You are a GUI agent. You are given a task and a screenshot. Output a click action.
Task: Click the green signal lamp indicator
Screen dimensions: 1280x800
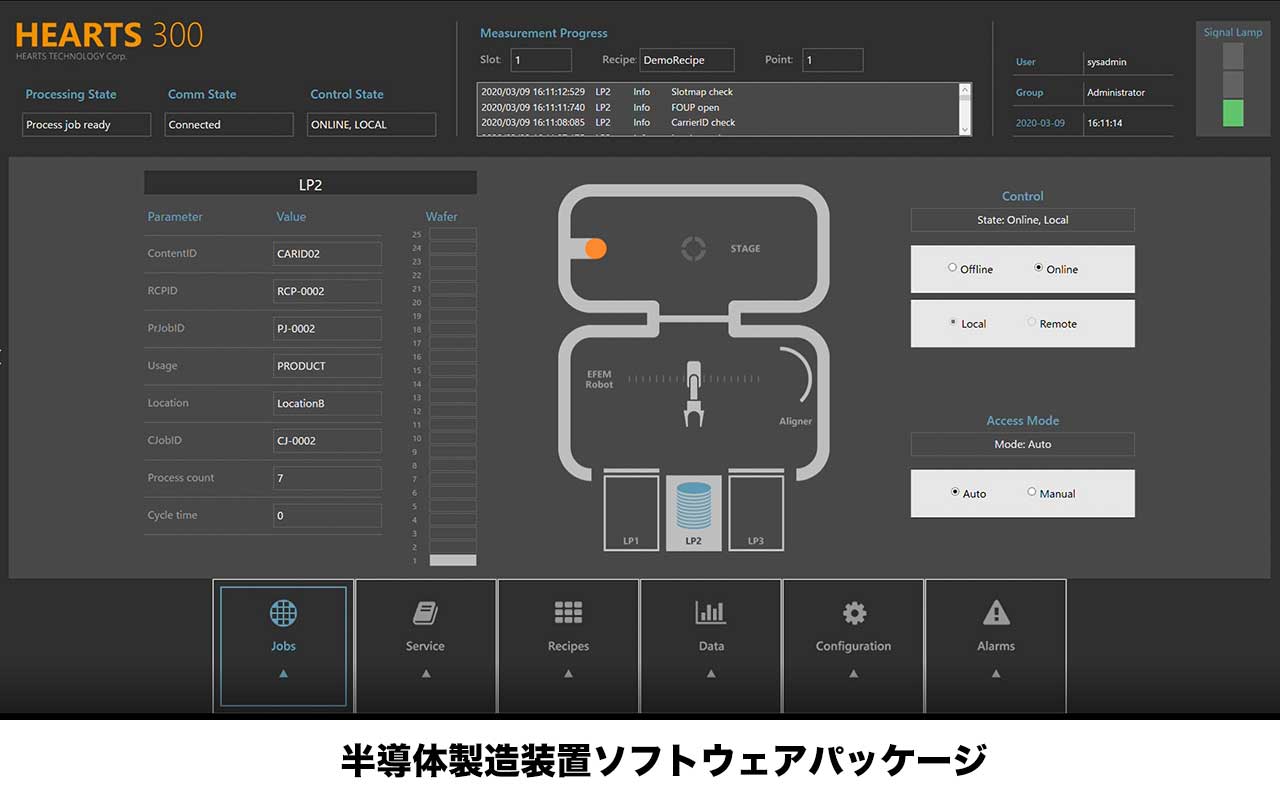point(1233,113)
